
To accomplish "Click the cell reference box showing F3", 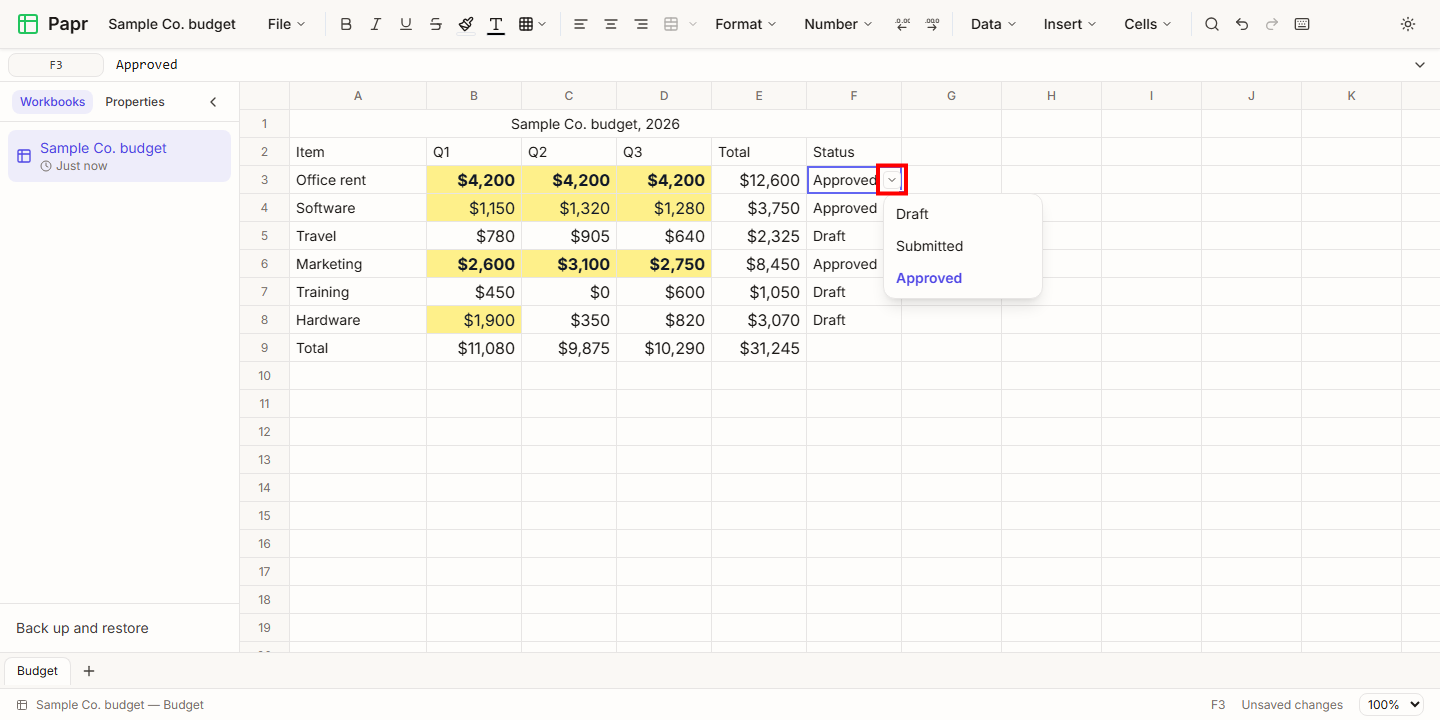I will point(56,65).
